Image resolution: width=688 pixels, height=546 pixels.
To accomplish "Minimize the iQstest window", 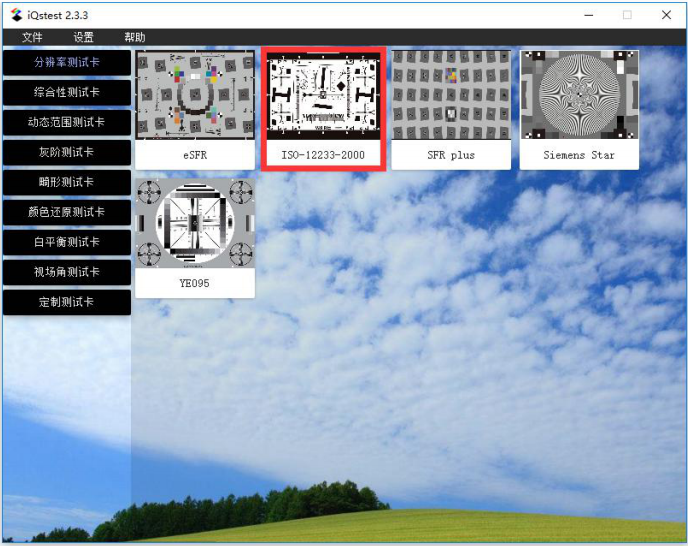I will (x=589, y=15).
